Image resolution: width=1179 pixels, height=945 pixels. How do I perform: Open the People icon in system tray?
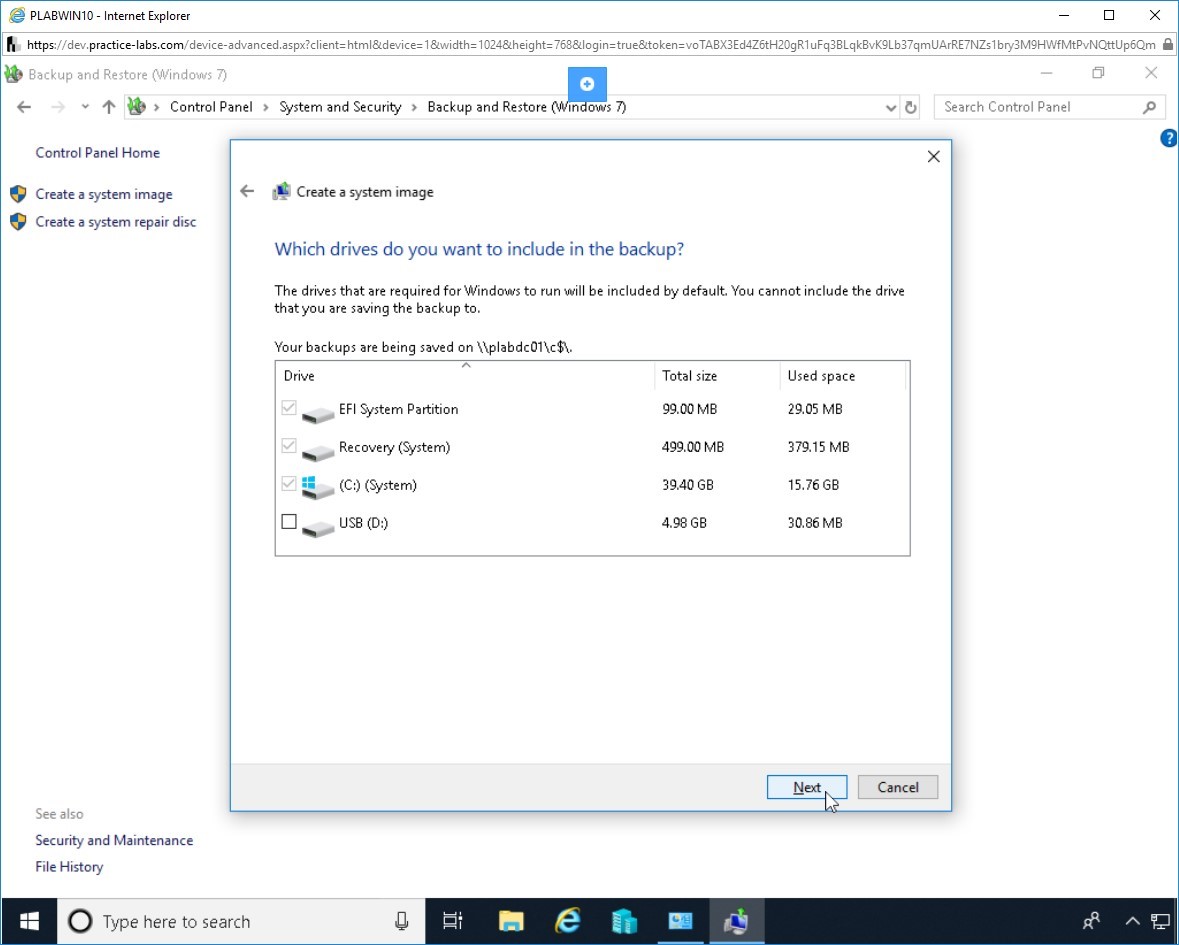1091,921
